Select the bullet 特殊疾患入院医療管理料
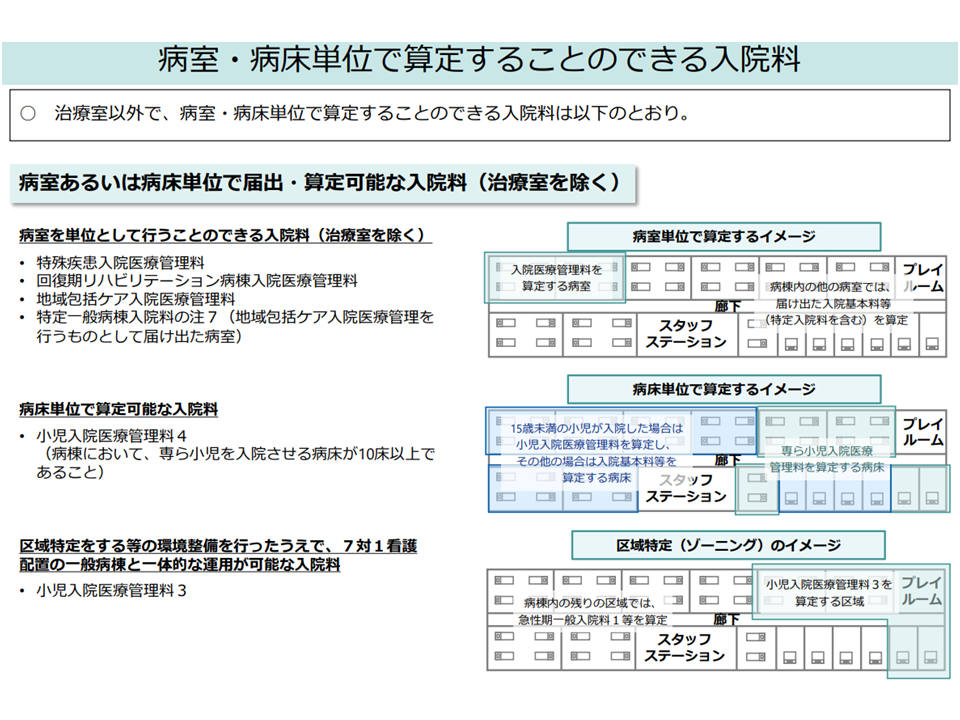The width and height of the screenshot is (960, 720). 120,263
